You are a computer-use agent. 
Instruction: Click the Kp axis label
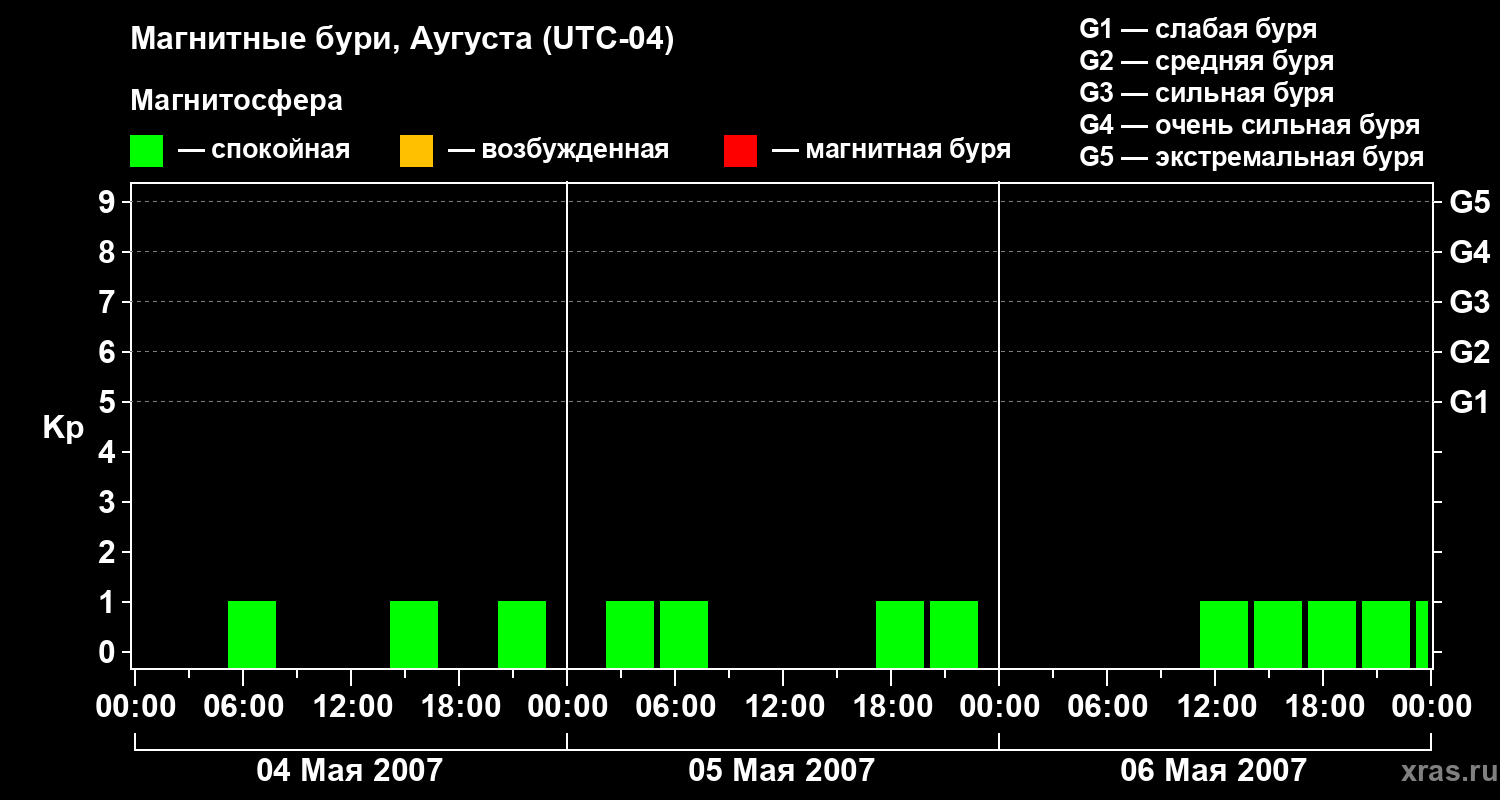coord(63,430)
